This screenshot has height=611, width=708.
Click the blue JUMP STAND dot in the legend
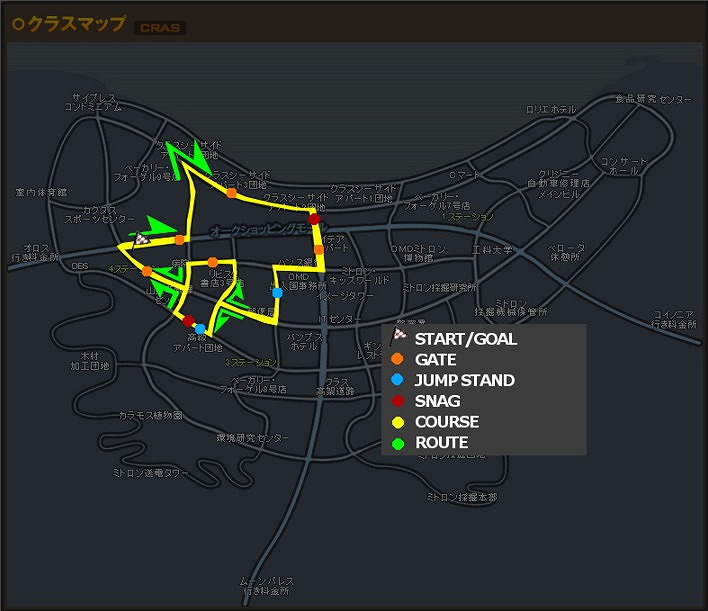pyautogui.click(x=397, y=379)
